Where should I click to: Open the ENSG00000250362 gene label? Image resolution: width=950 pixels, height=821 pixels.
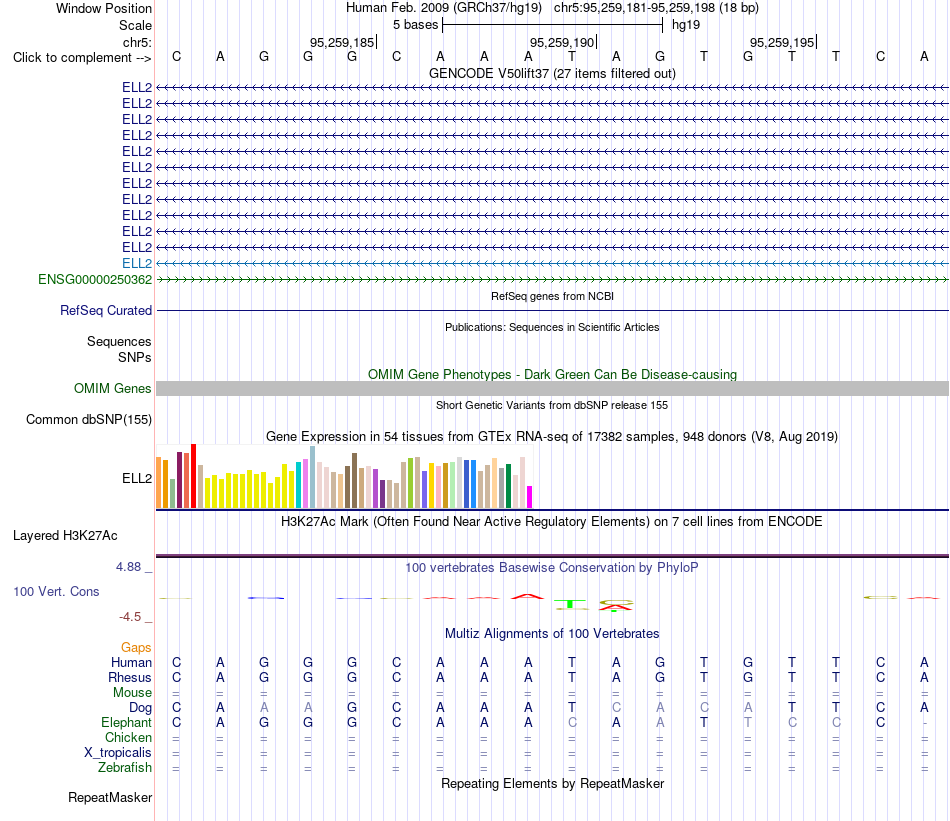95,279
